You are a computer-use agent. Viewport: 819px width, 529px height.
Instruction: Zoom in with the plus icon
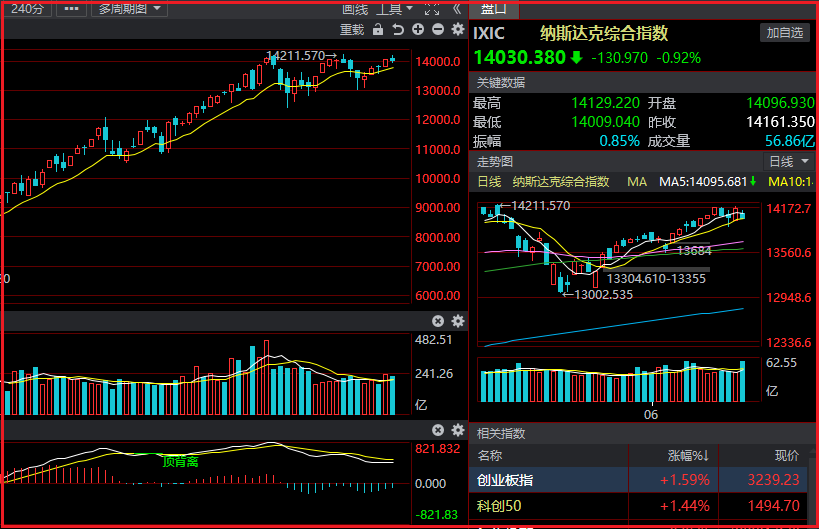coord(418,29)
